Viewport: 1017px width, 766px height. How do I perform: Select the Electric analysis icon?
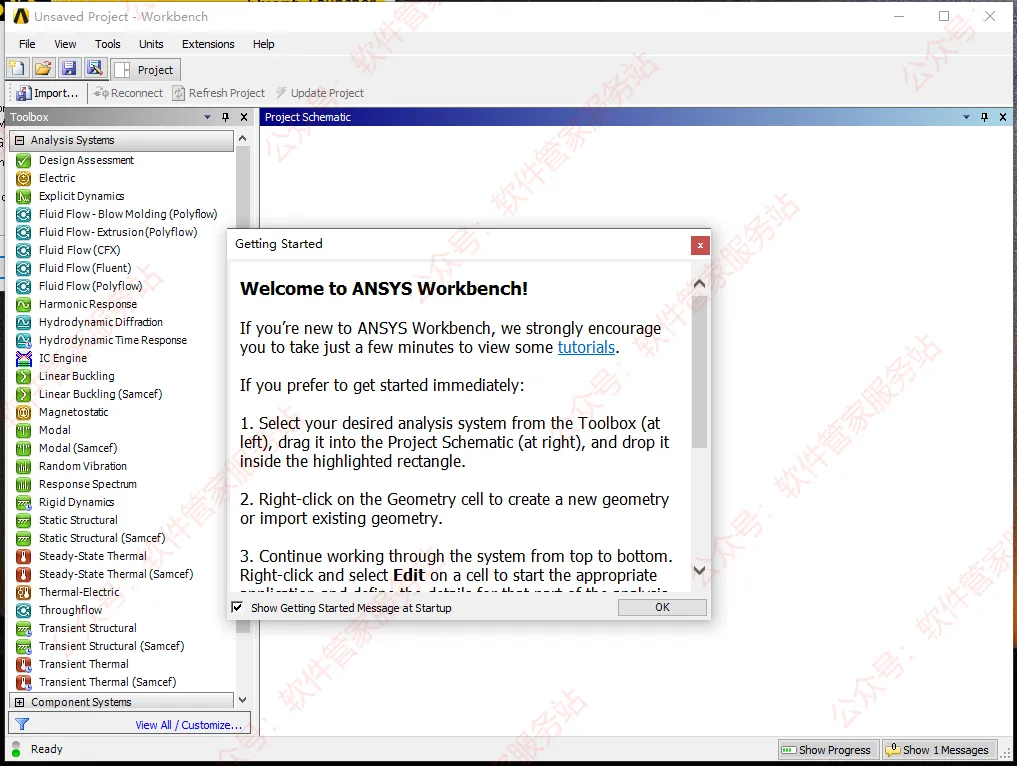click(x=23, y=178)
